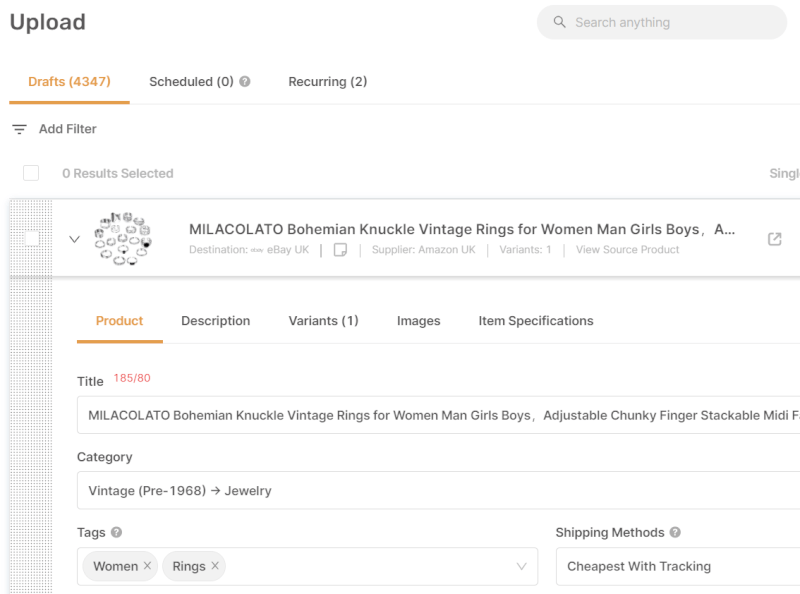Click the note icon next to eBay UK
Viewport: 800px width, 594px height.
pos(340,250)
